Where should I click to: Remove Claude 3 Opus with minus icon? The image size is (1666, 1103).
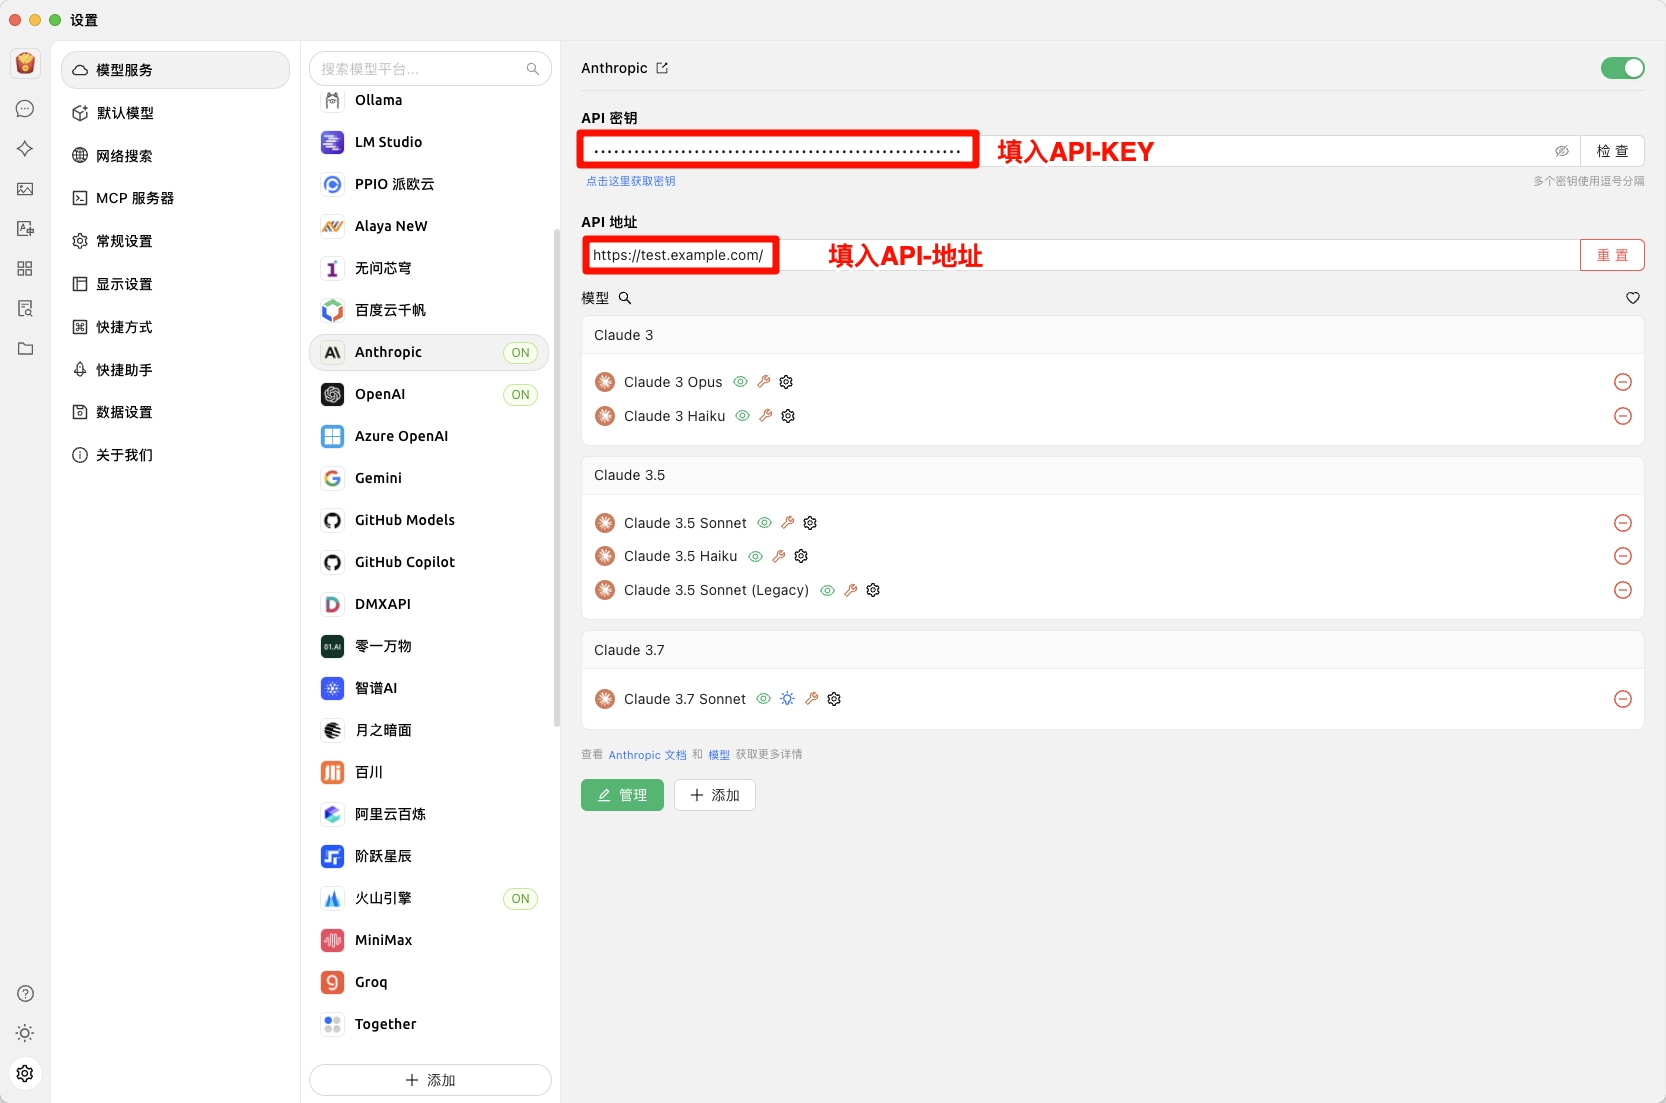point(1623,382)
